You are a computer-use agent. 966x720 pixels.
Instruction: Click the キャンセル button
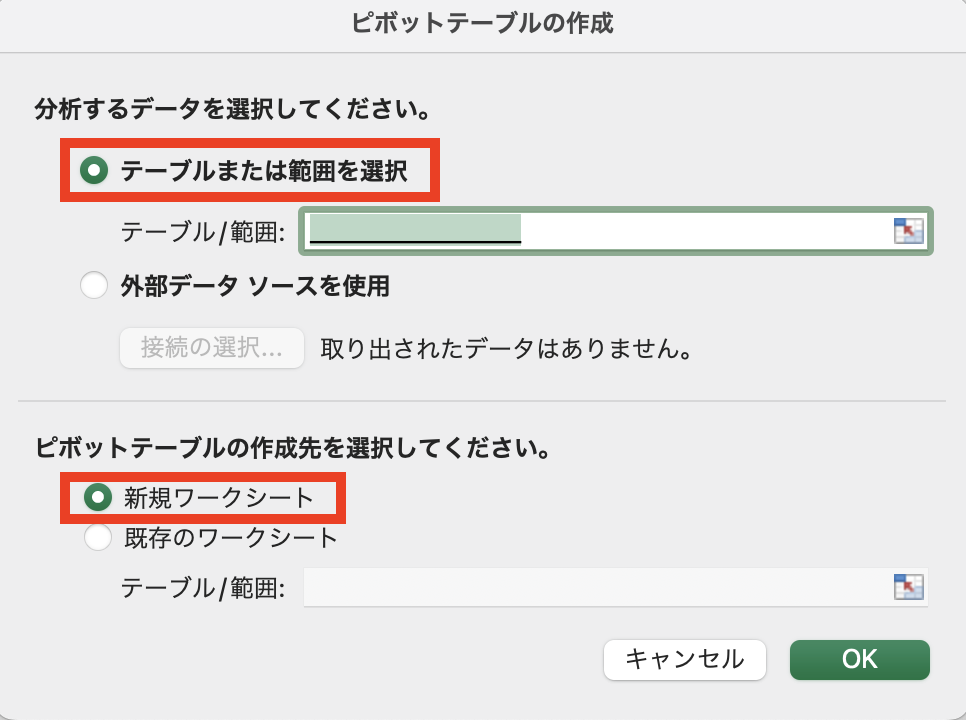[684, 659]
